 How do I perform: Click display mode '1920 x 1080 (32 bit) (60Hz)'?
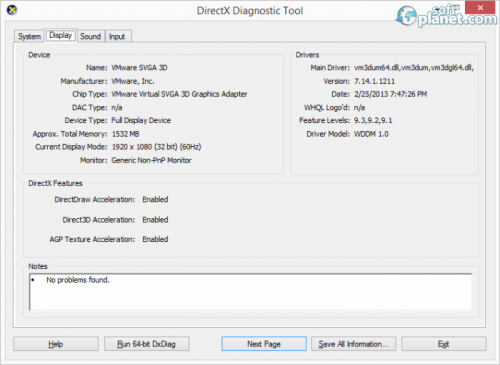pyautogui.click(x=156, y=147)
